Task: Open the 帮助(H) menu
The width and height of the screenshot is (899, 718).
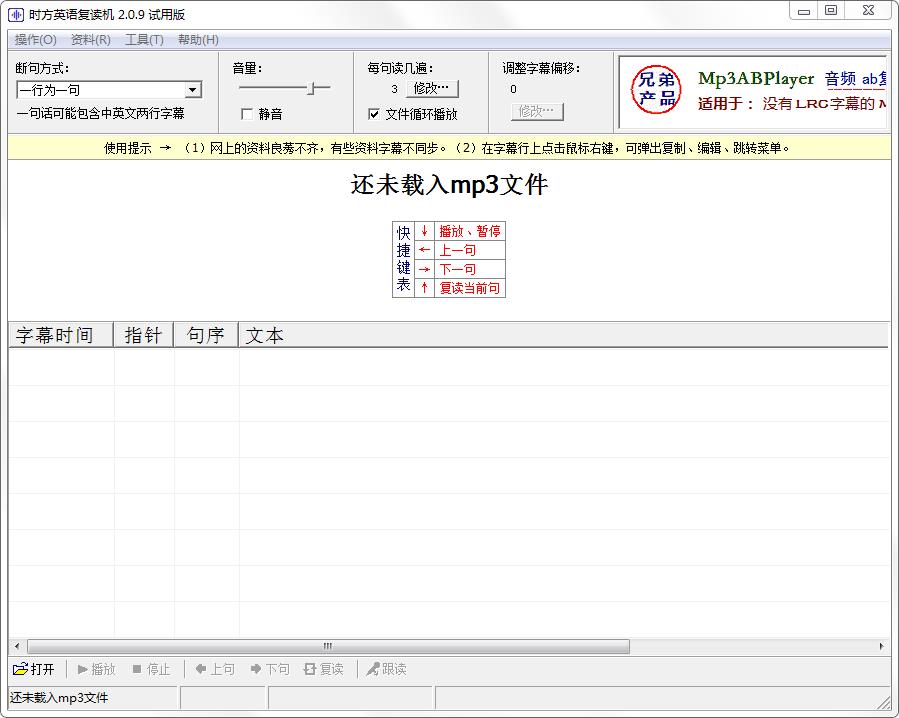Action: tap(198, 40)
